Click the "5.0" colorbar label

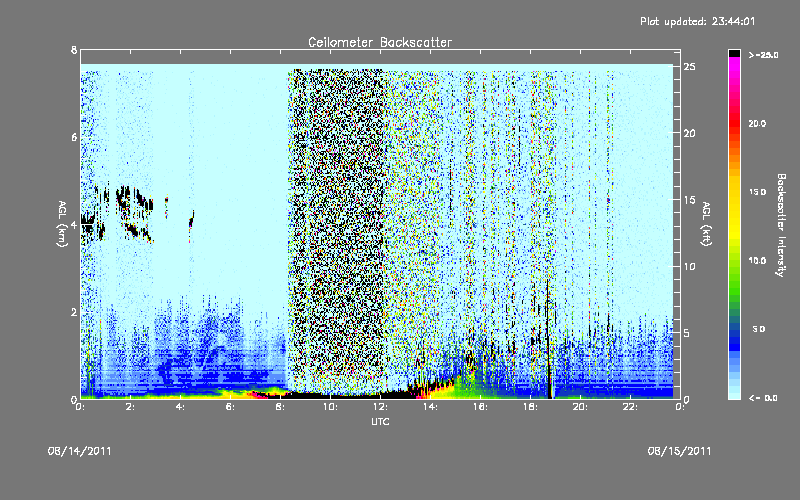pos(759,329)
